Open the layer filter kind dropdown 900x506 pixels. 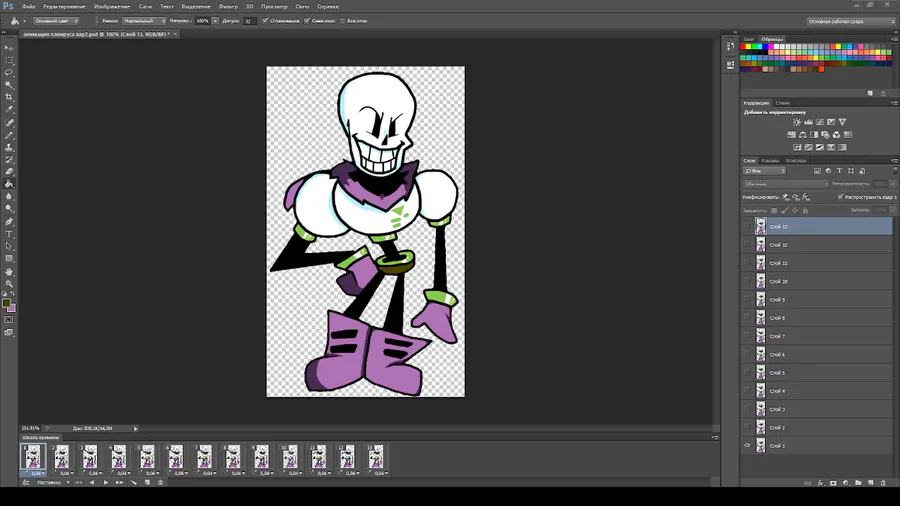pyautogui.click(x=765, y=171)
